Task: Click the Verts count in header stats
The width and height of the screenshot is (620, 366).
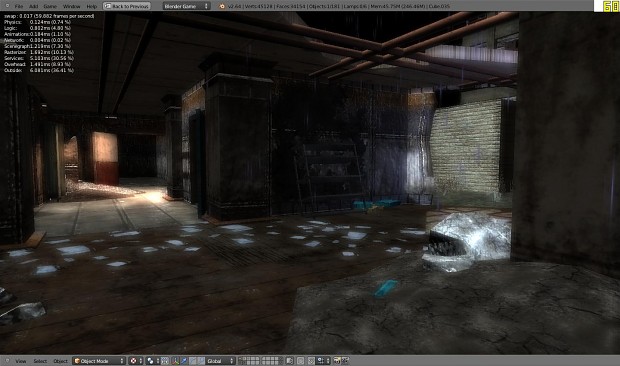Action: click(x=259, y=6)
